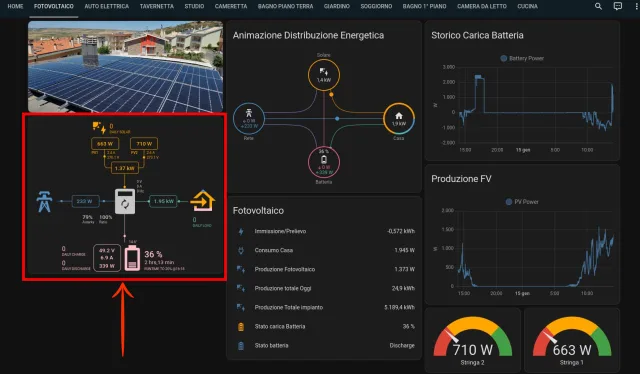Click the daily solar panel icon in the inverter card
The image size is (640, 374).
click(x=99, y=127)
